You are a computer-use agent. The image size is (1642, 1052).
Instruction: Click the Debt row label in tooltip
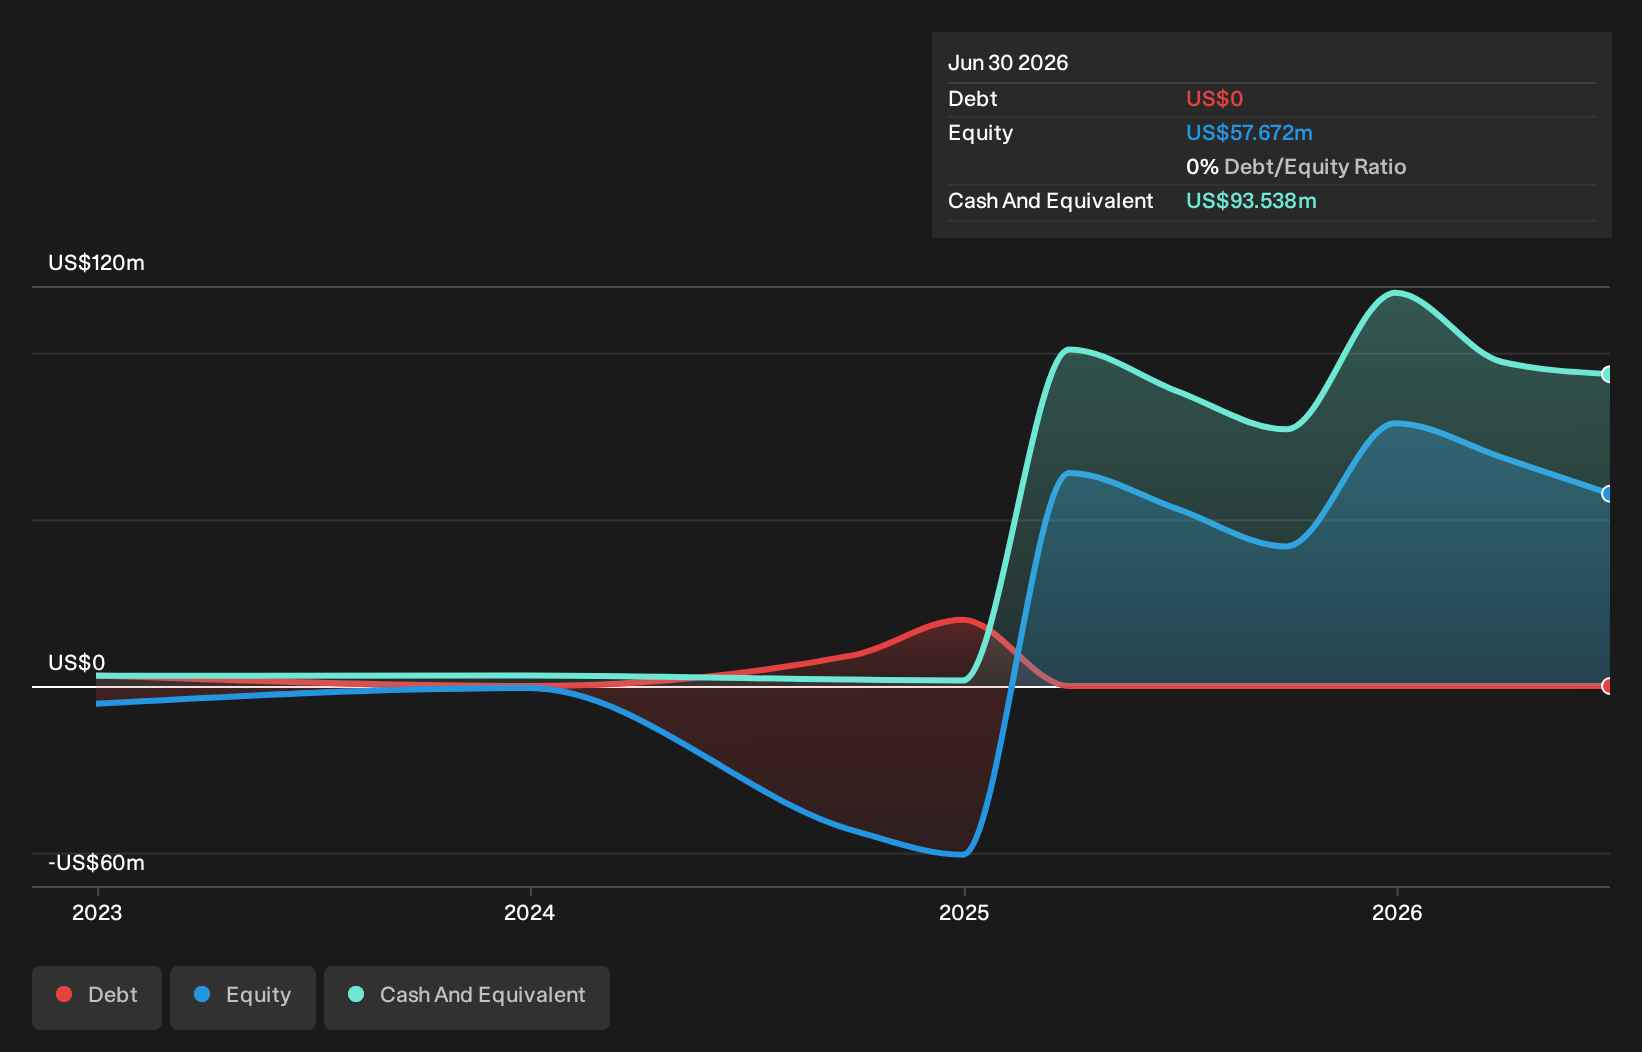pyautogui.click(x=973, y=99)
